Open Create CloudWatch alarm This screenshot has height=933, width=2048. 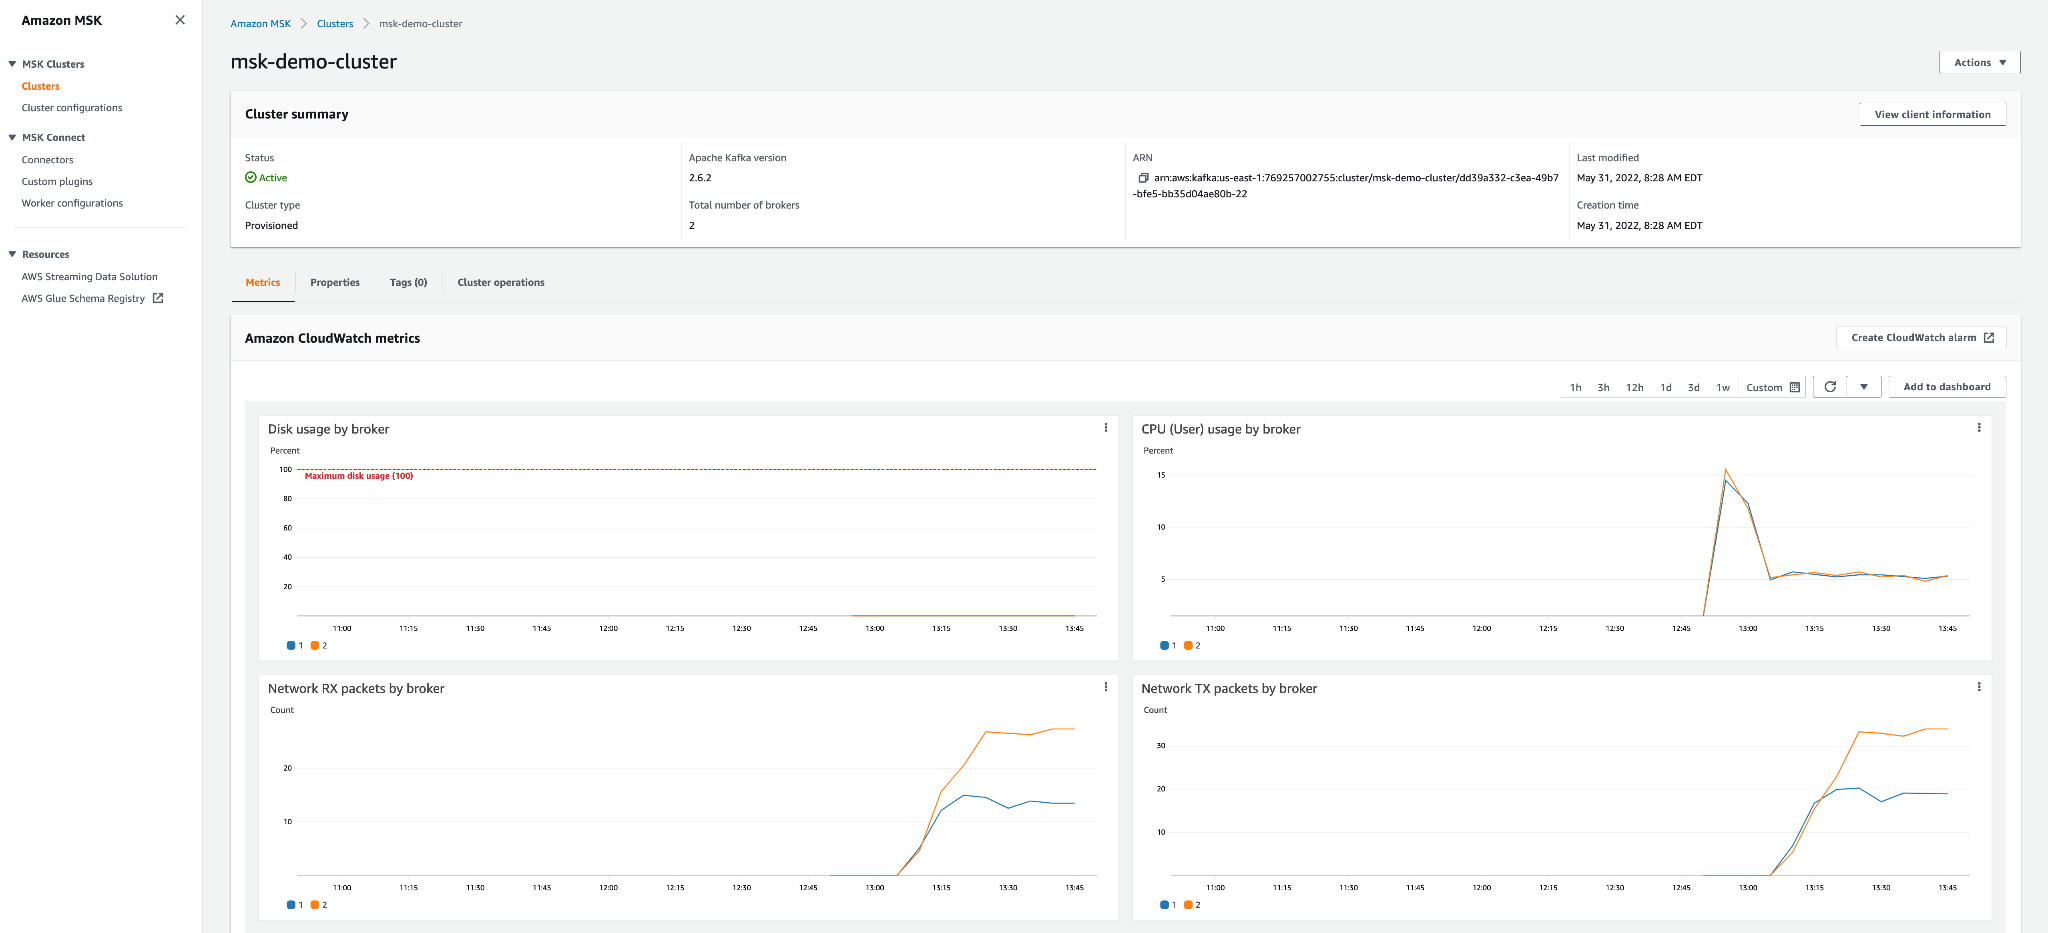pyautogui.click(x=1919, y=337)
